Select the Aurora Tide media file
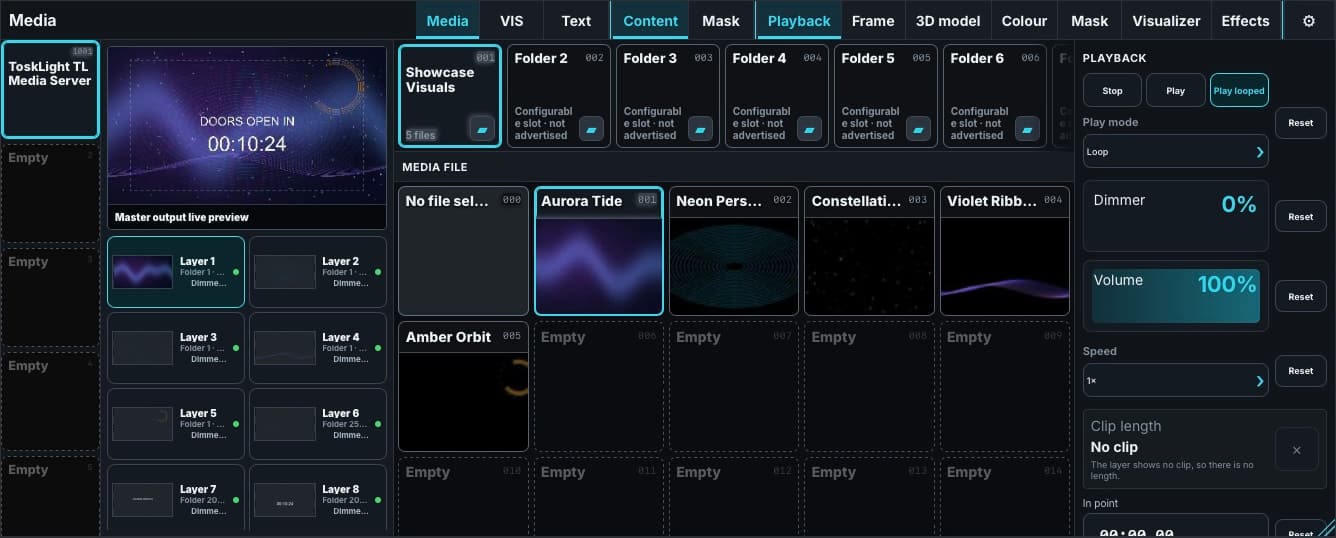 pos(599,251)
